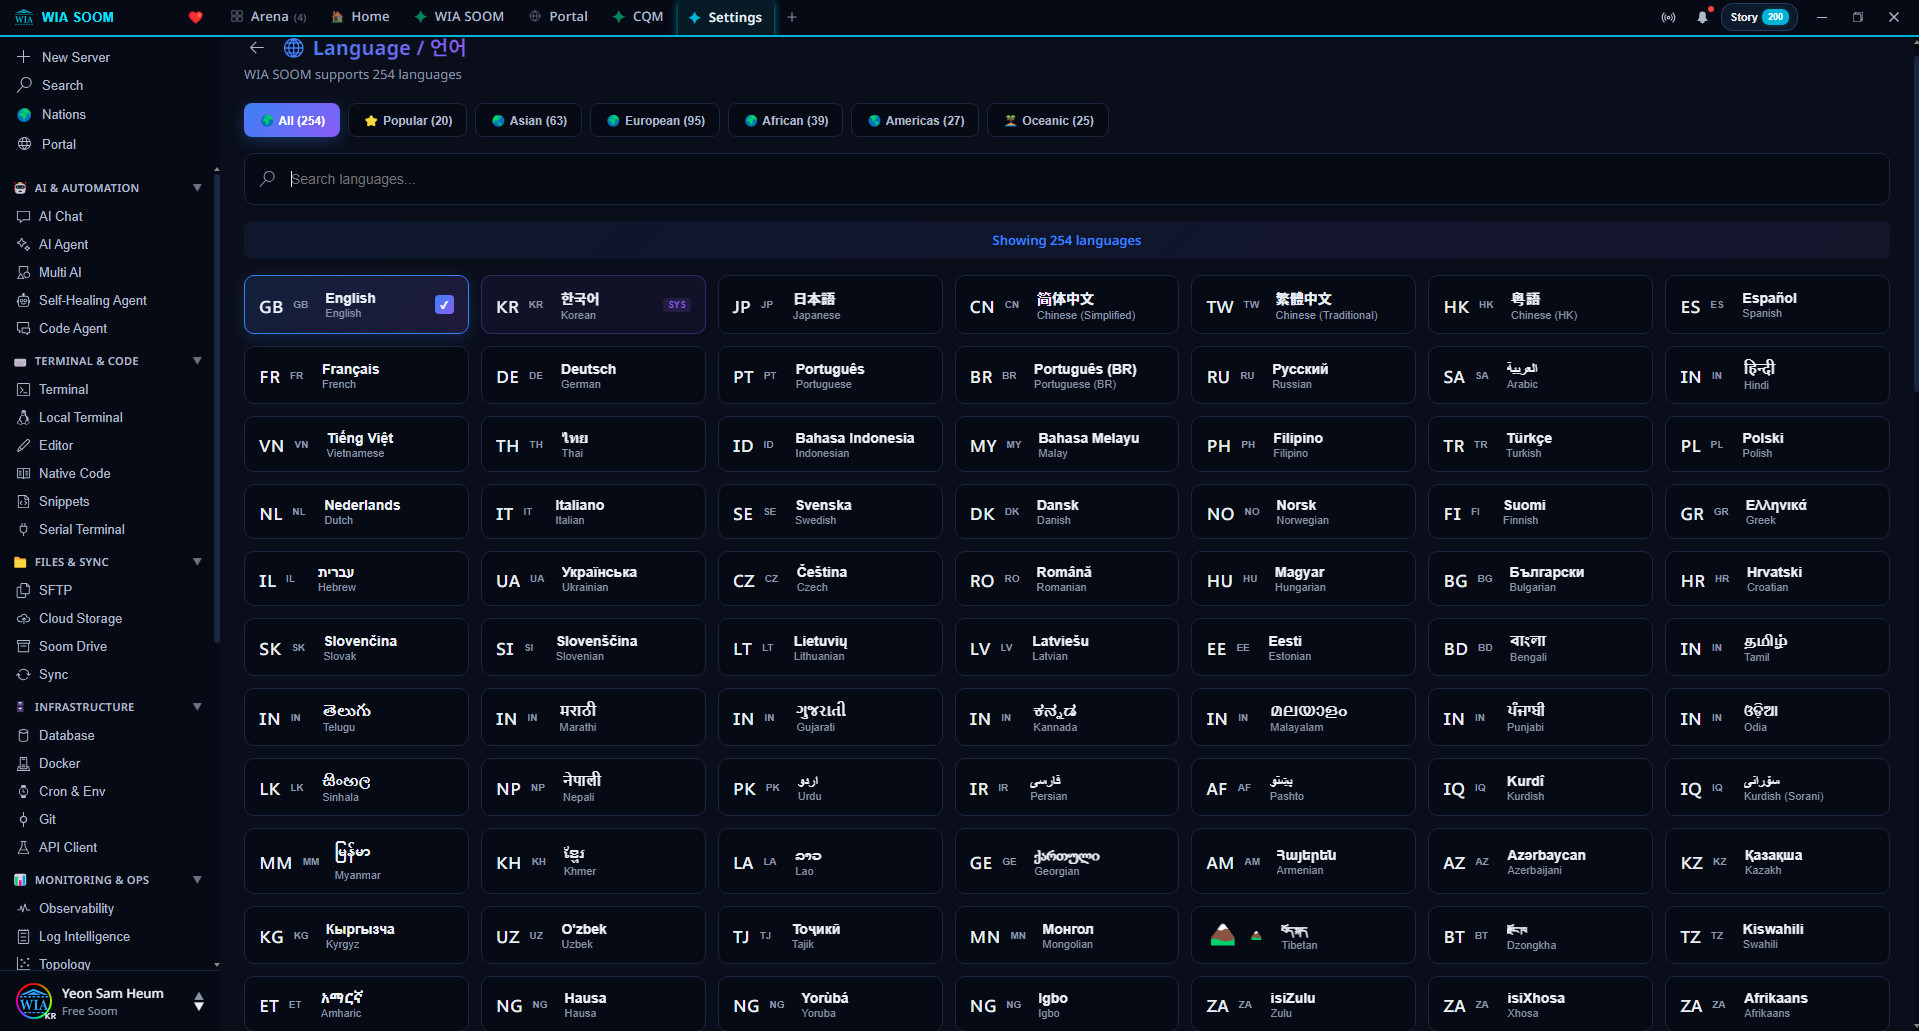The width and height of the screenshot is (1919, 1031).
Task: Expand the user account switcher arrows
Action: pos(199,1001)
